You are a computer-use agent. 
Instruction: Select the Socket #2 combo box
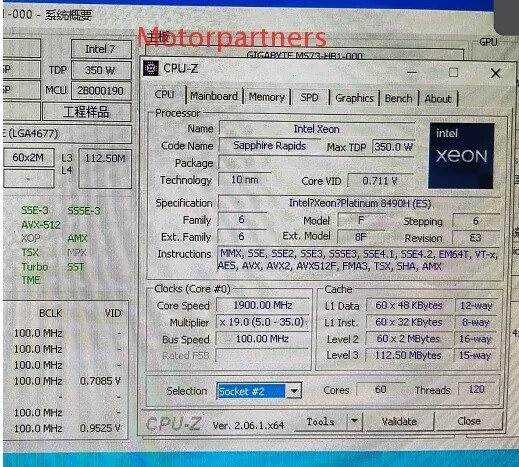[x=259, y=391]
